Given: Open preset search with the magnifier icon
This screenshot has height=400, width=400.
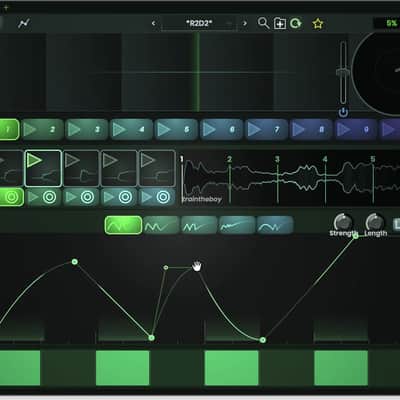Looking at the screenshot, I should [263, 23].
